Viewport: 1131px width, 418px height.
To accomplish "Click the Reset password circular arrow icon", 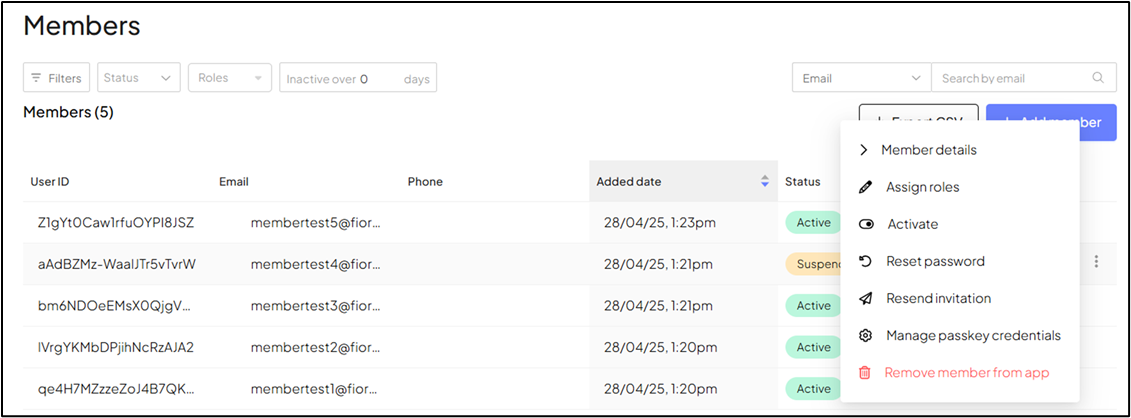I will coord(866,261).
